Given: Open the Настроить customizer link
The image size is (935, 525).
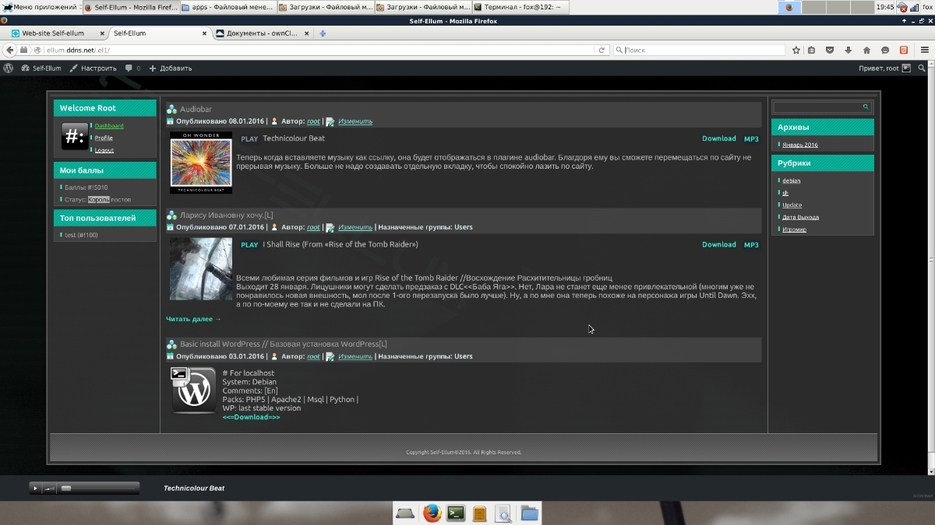Looking at the screenshot, I should pyautogui.click(x=93, y=68).
